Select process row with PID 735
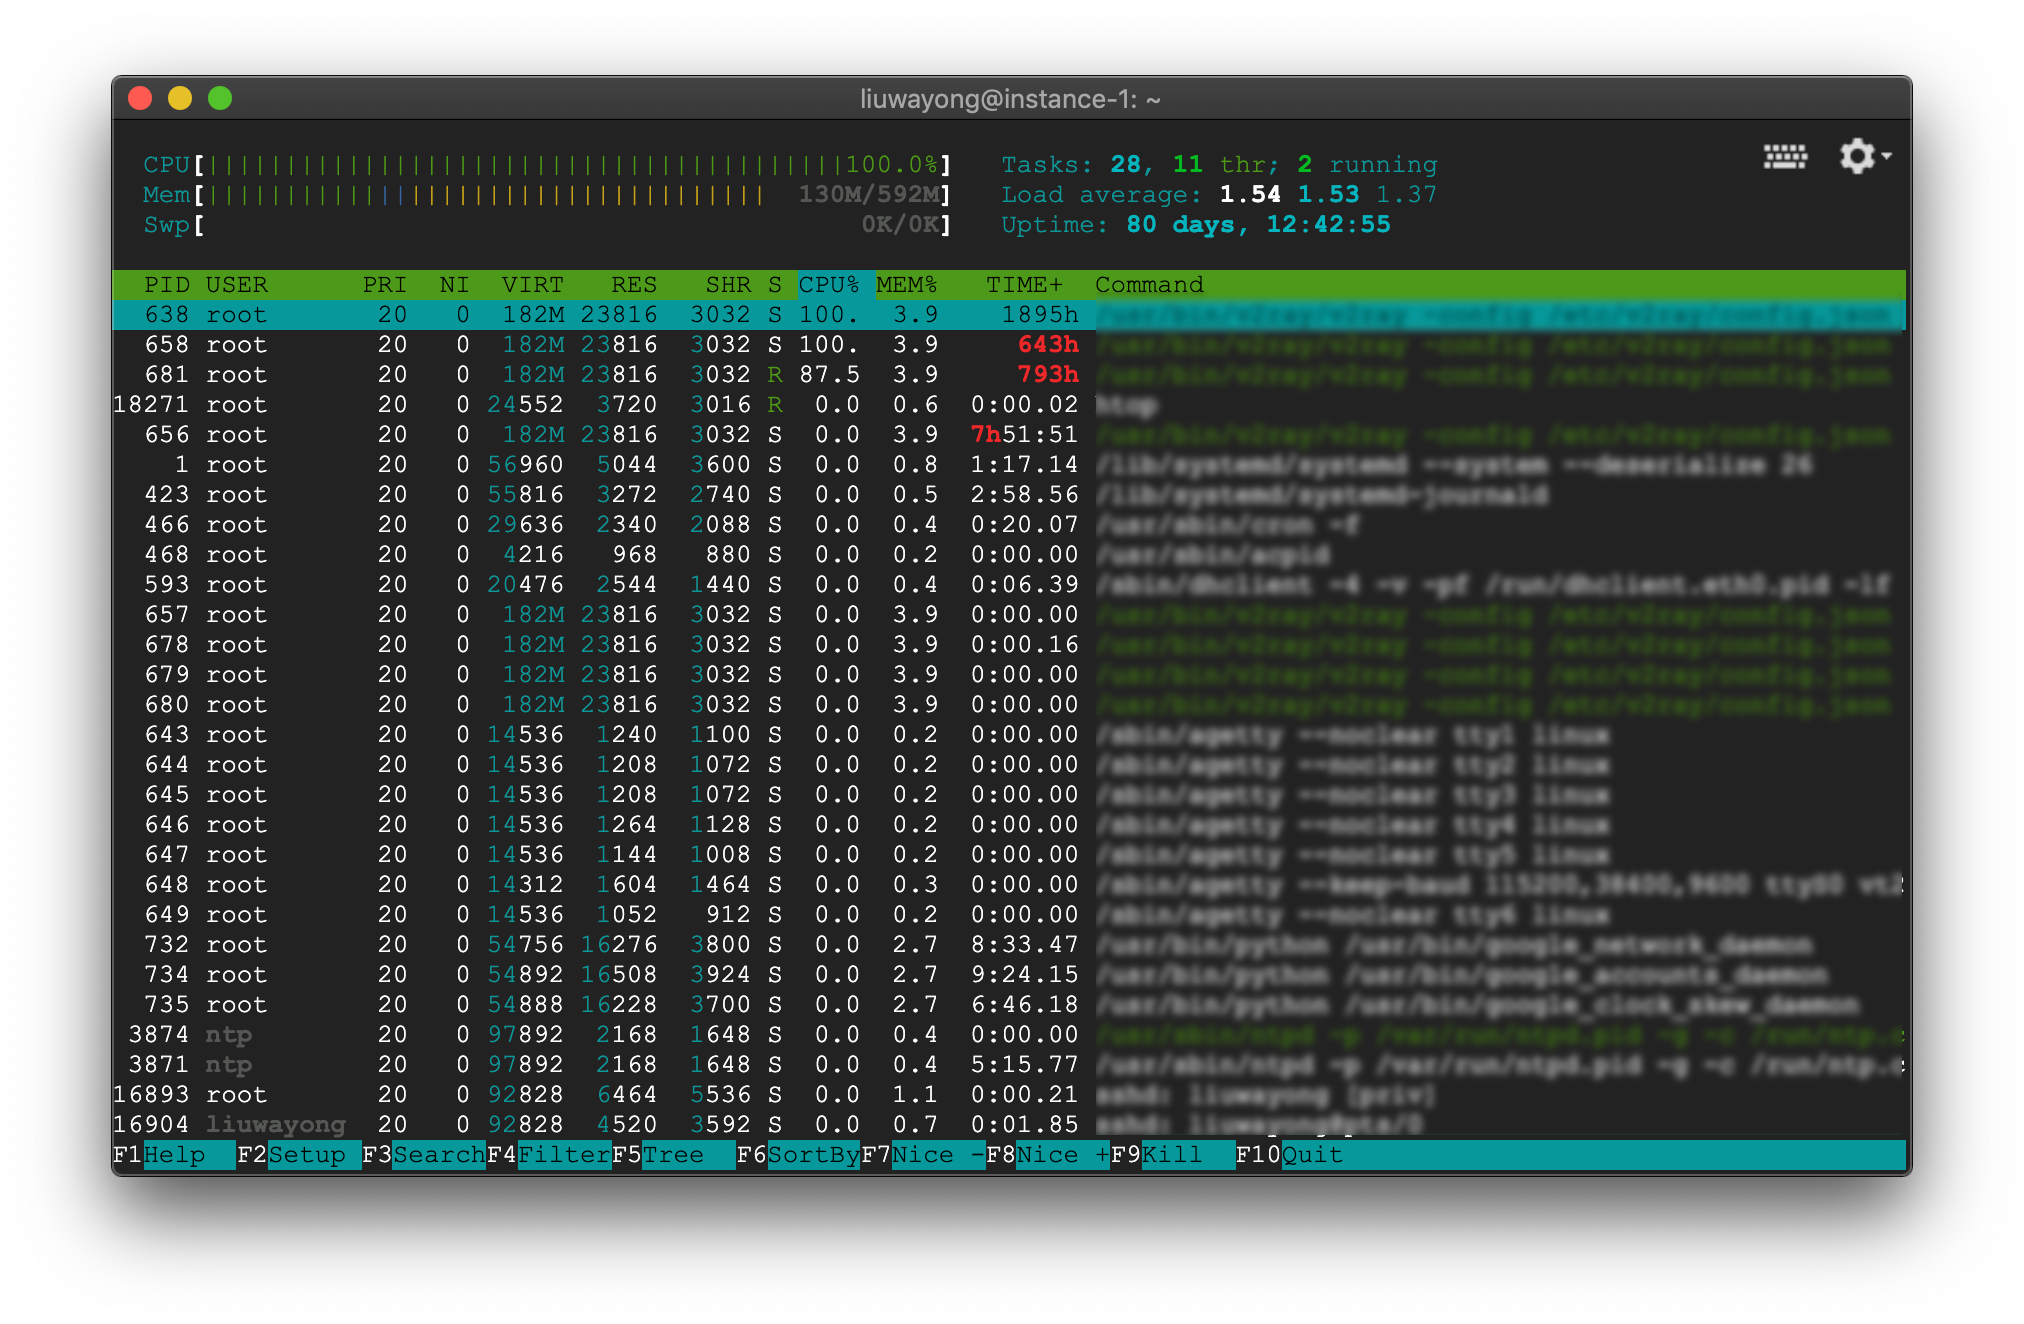This screenshot has width=2024, height=1324. click(x=1009, y=1005)
